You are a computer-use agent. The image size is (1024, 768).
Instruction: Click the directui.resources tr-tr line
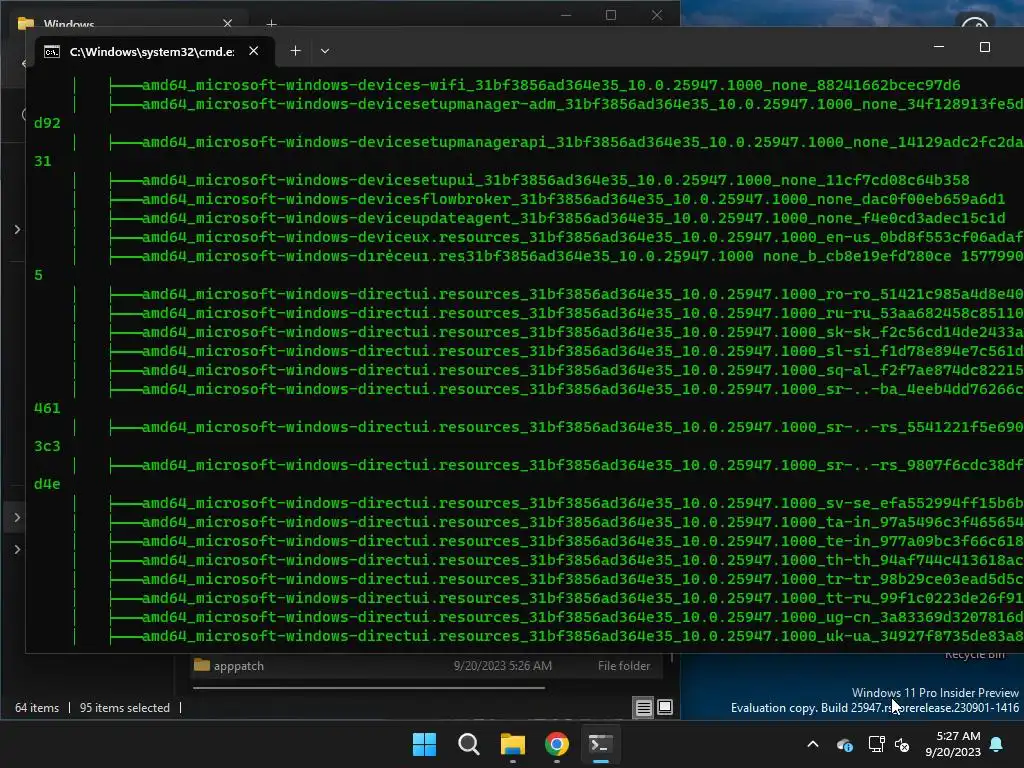[583, 579]
